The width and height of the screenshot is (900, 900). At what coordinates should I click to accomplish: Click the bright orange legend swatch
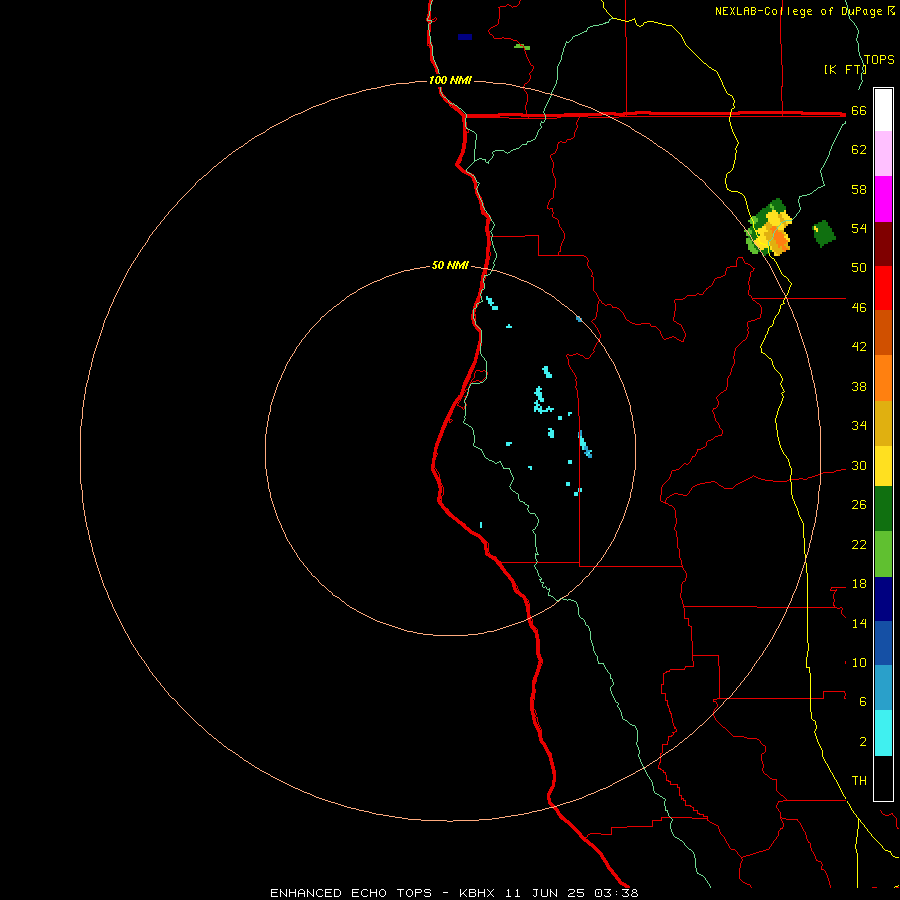[883, 378]
